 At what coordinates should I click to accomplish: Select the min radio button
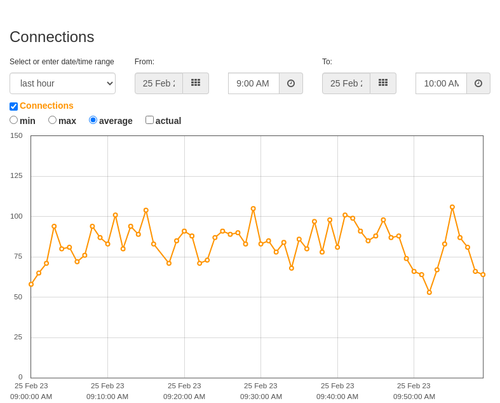pos(13,120)
